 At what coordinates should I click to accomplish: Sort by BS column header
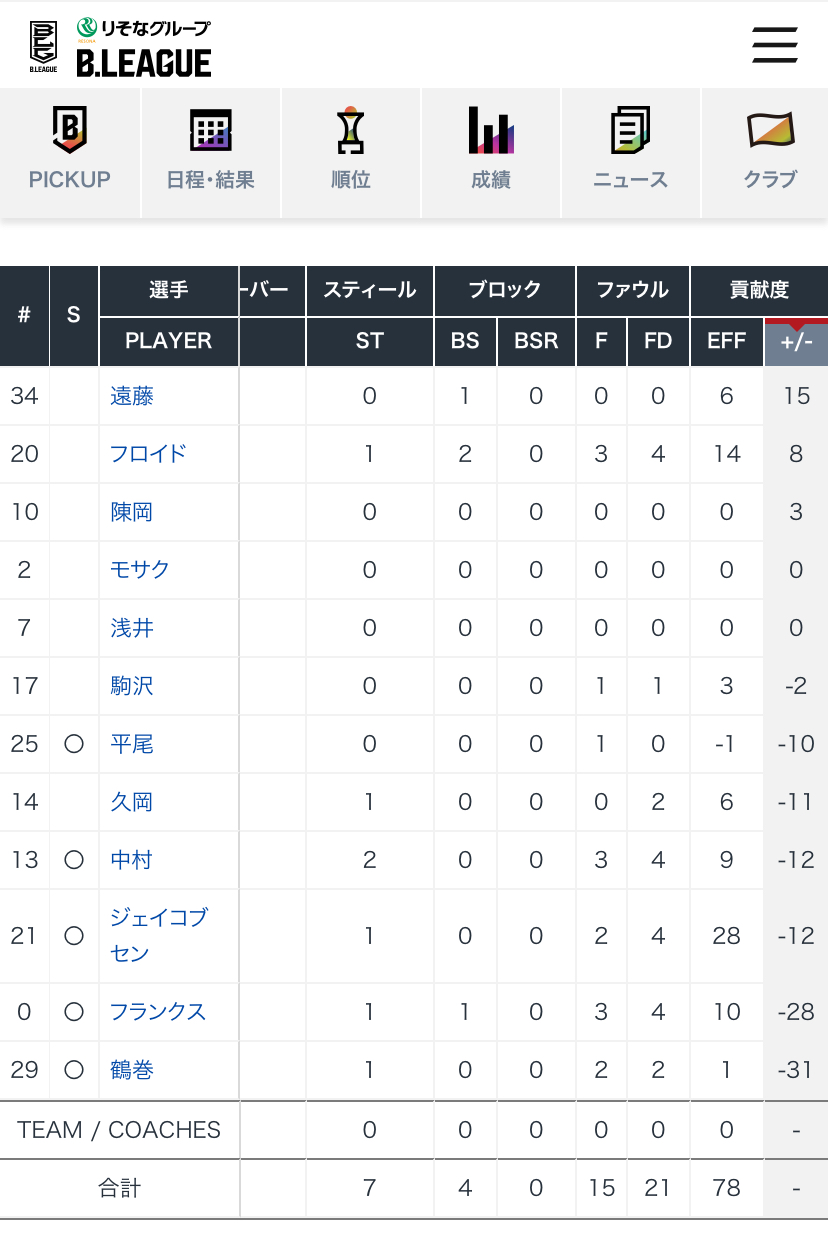point(465,341)
